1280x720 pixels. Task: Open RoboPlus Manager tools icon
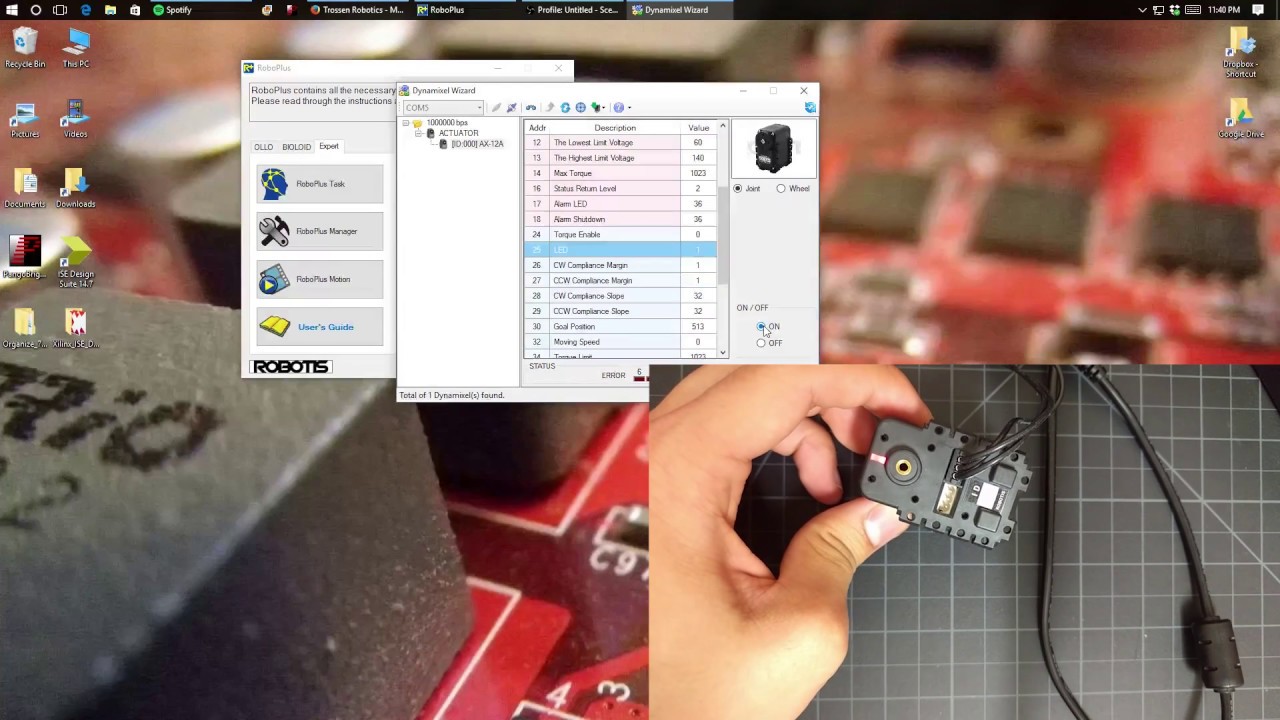[274, 231]
